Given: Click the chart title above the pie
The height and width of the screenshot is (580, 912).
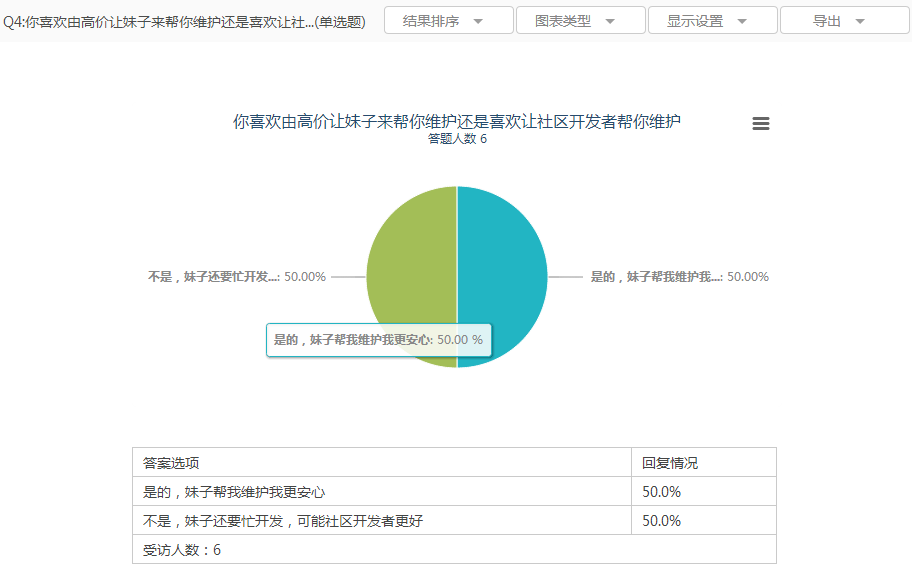Looking at the screenshot, I should coord(457,122).
